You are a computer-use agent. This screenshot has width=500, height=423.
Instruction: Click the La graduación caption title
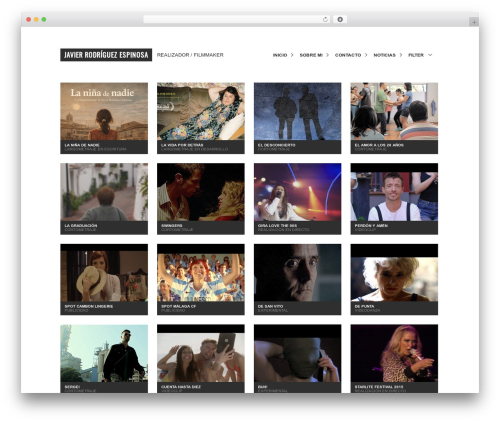click(x=81, y=226)
